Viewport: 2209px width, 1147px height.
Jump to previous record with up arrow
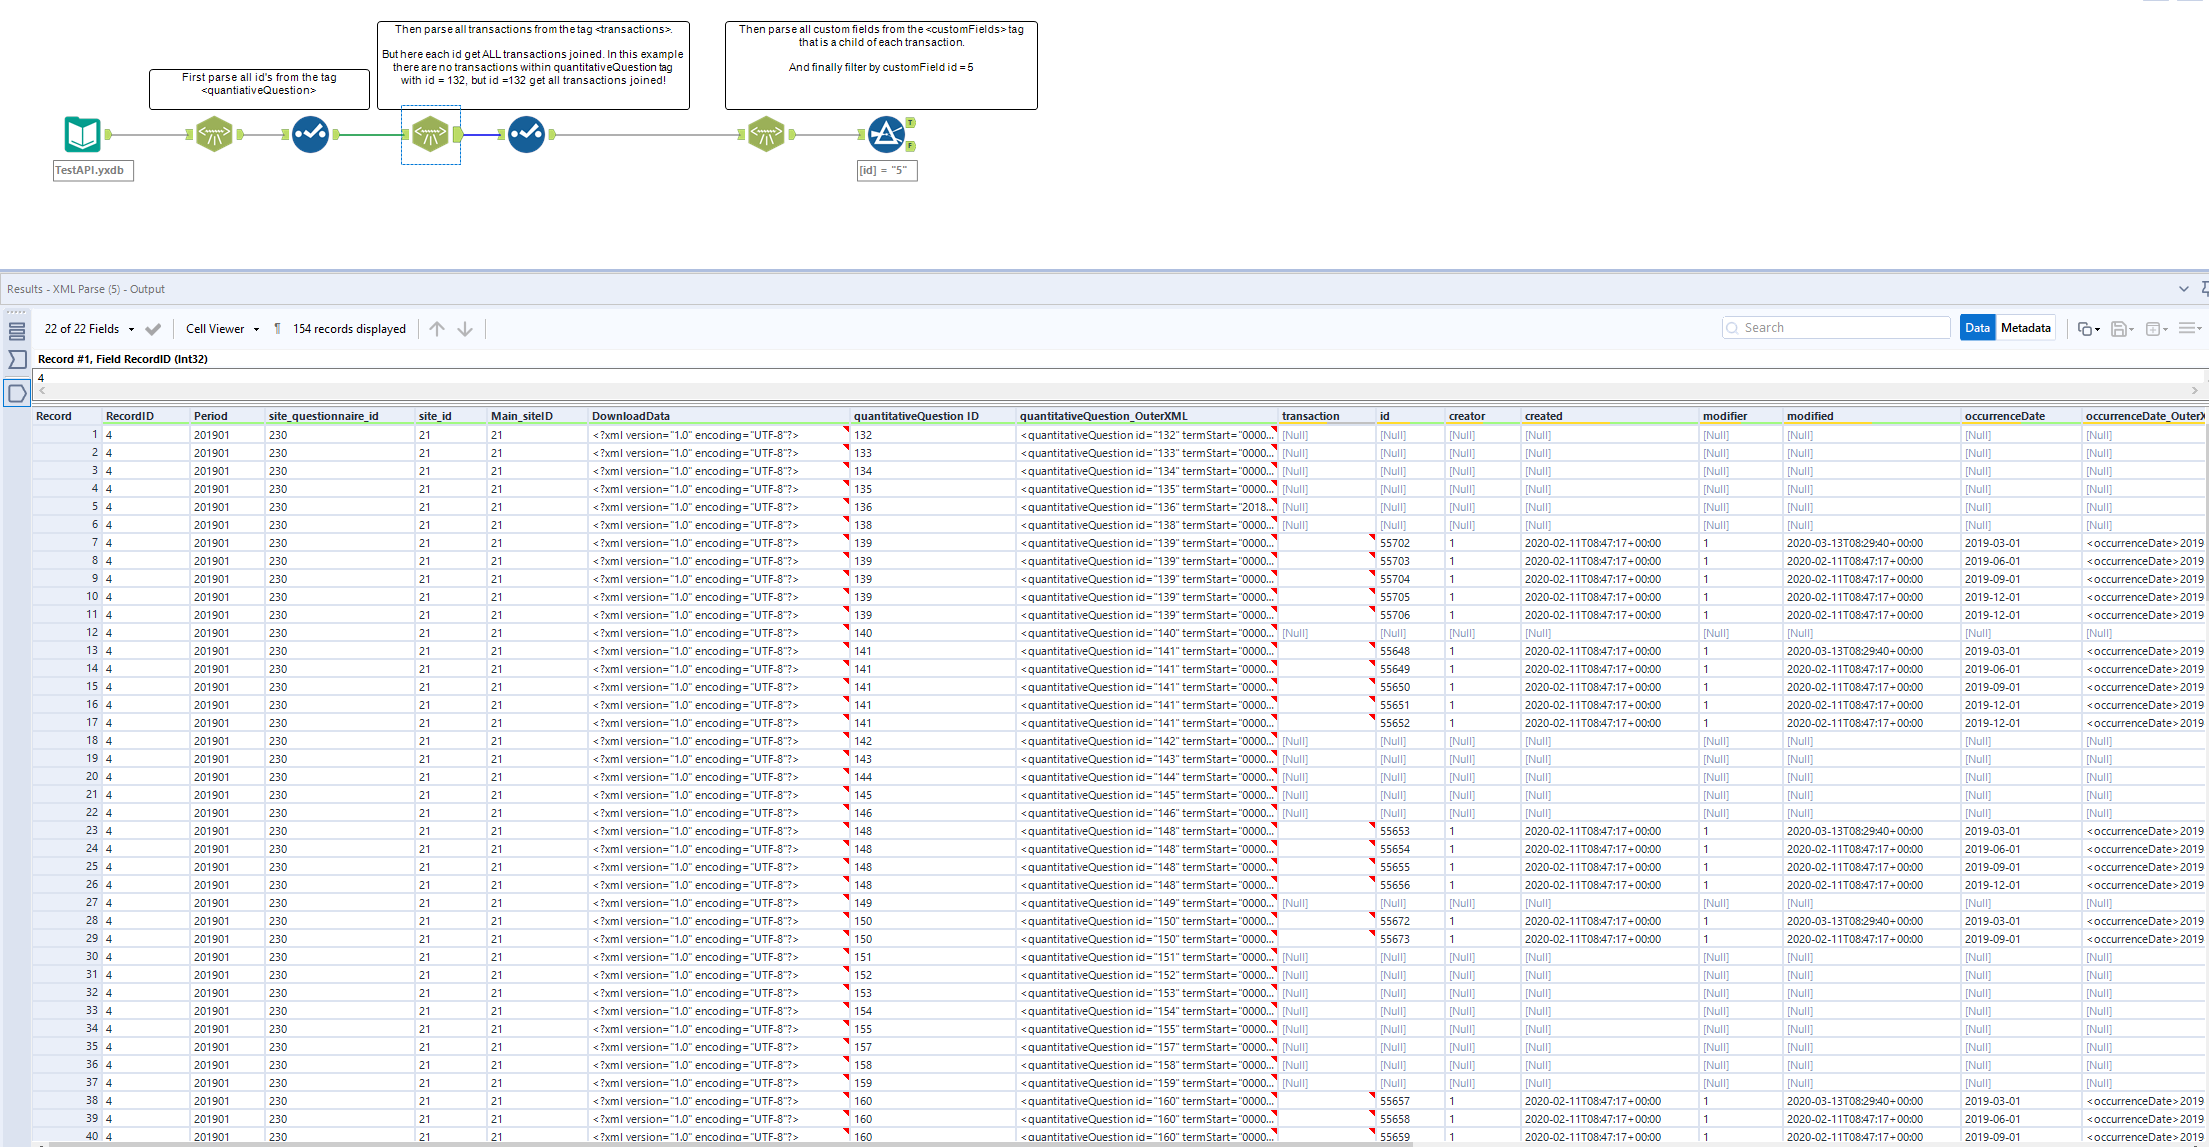click(437, 329)
